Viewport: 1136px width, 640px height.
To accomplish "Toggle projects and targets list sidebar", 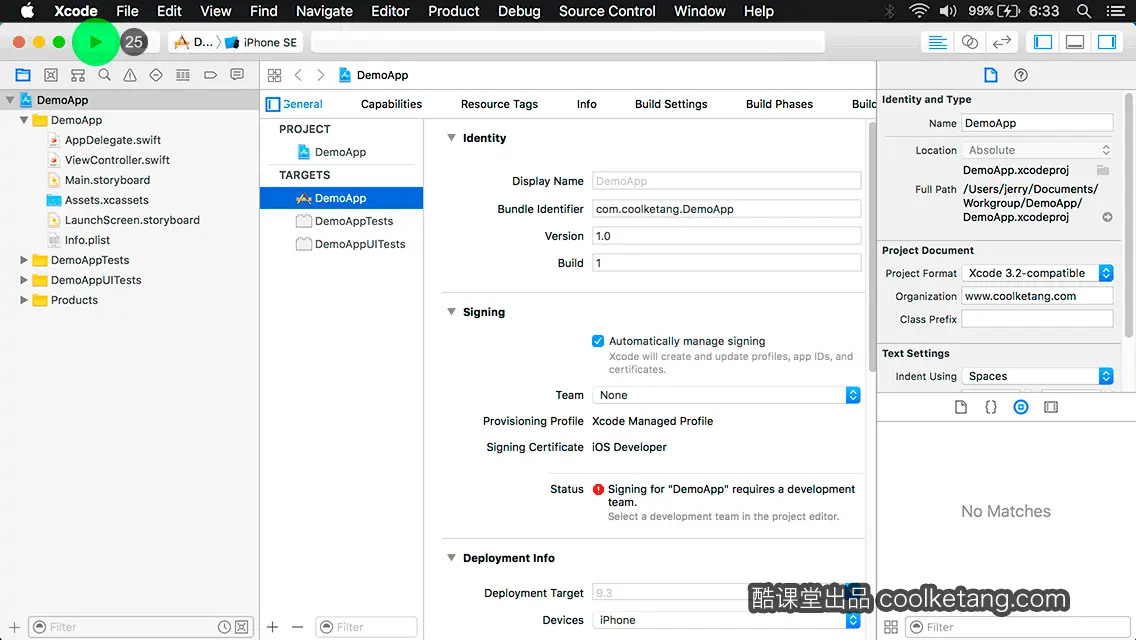I will [272, 104].
